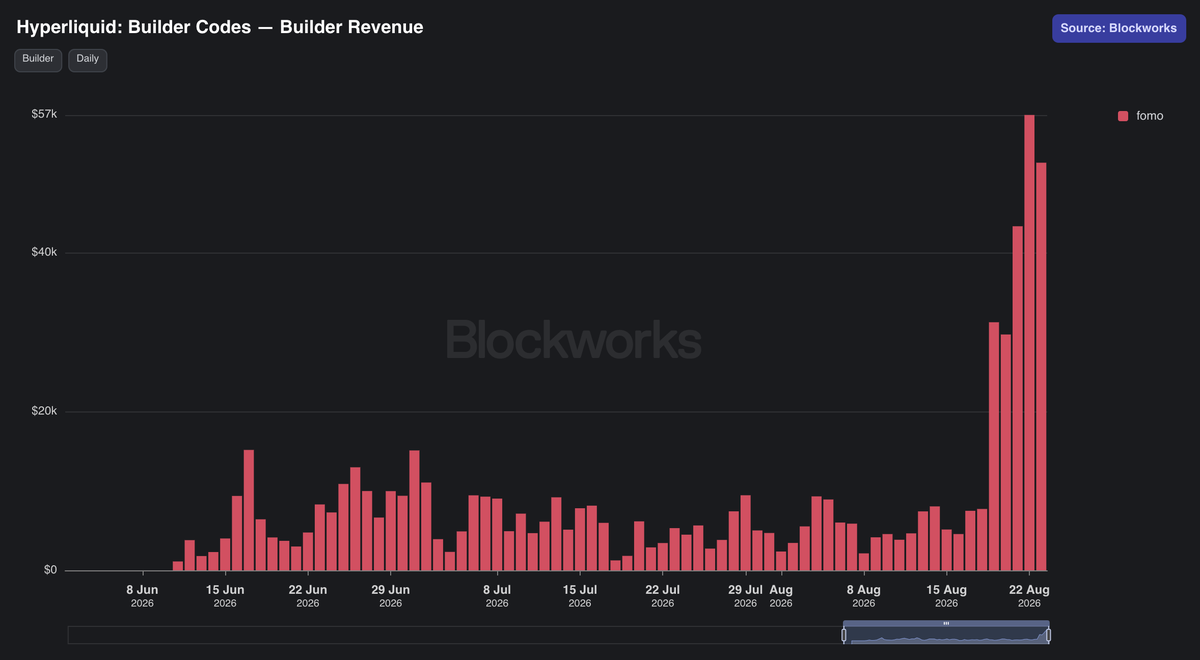Viewport: 1200px width, 660px height.
Task: Select the Builder filter tag
Action: pos(38,59)
